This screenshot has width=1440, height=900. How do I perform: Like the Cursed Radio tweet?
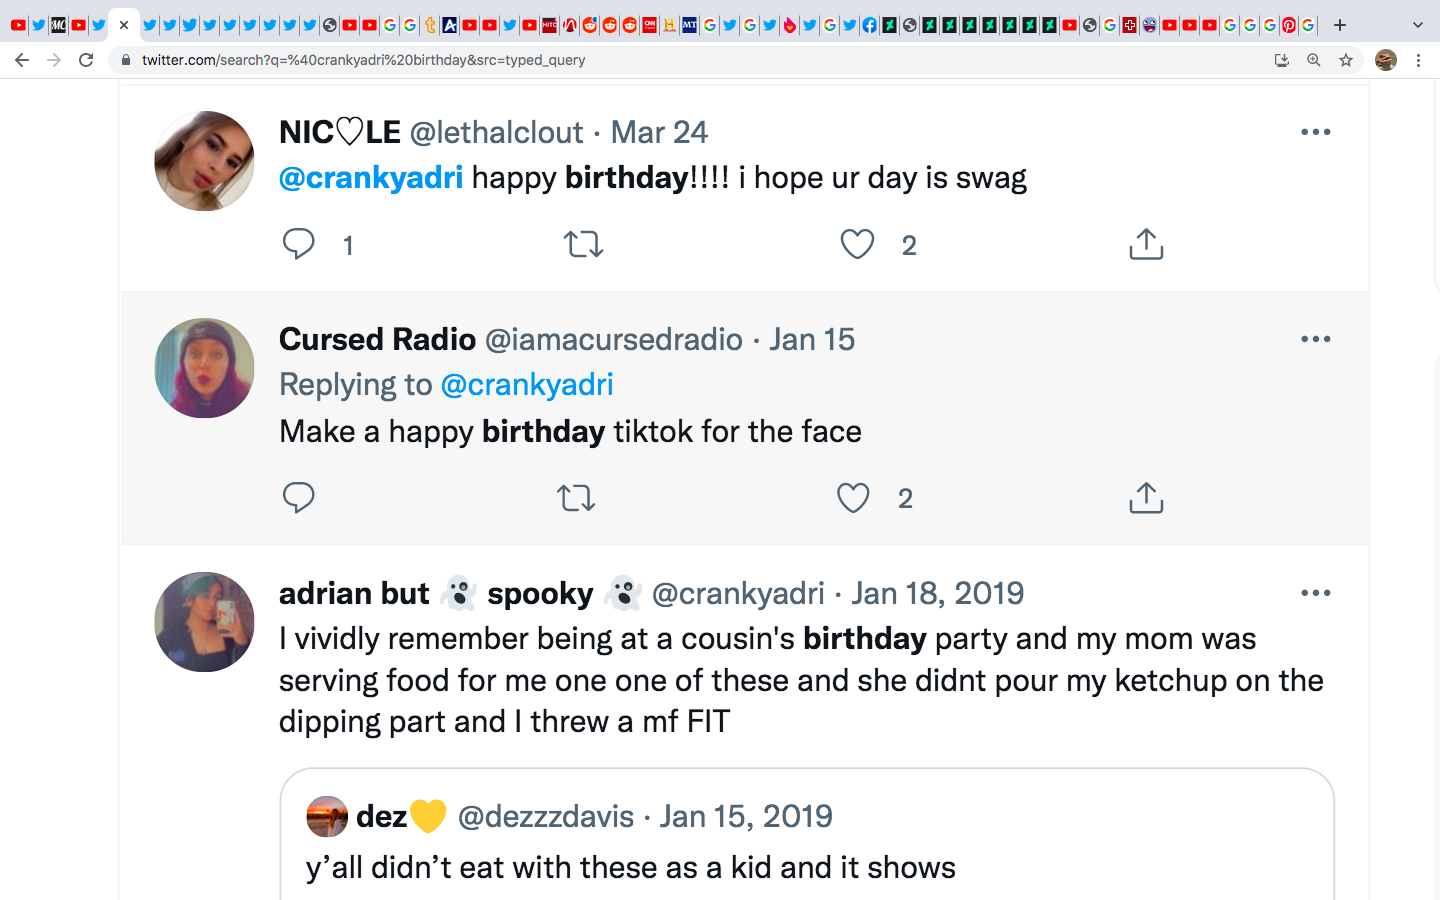click(853, 498)
